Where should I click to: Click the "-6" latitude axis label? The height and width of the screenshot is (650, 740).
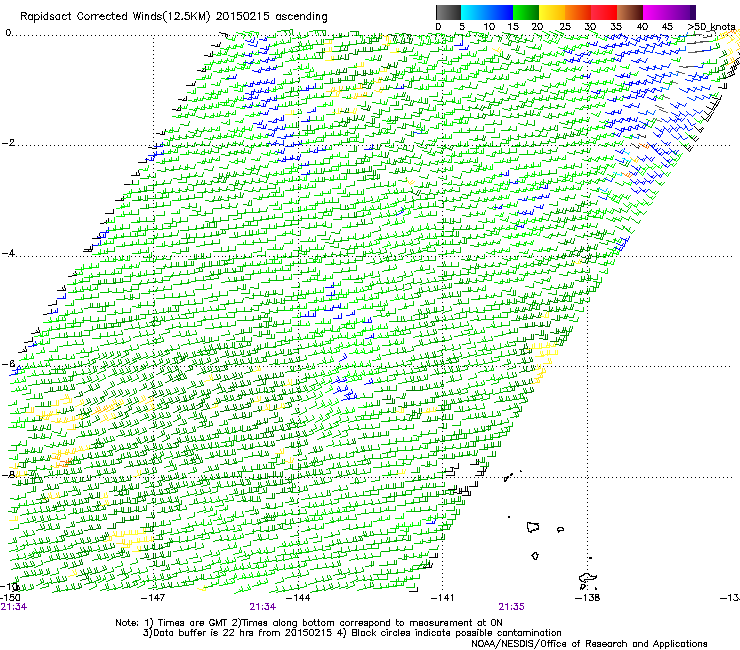8,364
